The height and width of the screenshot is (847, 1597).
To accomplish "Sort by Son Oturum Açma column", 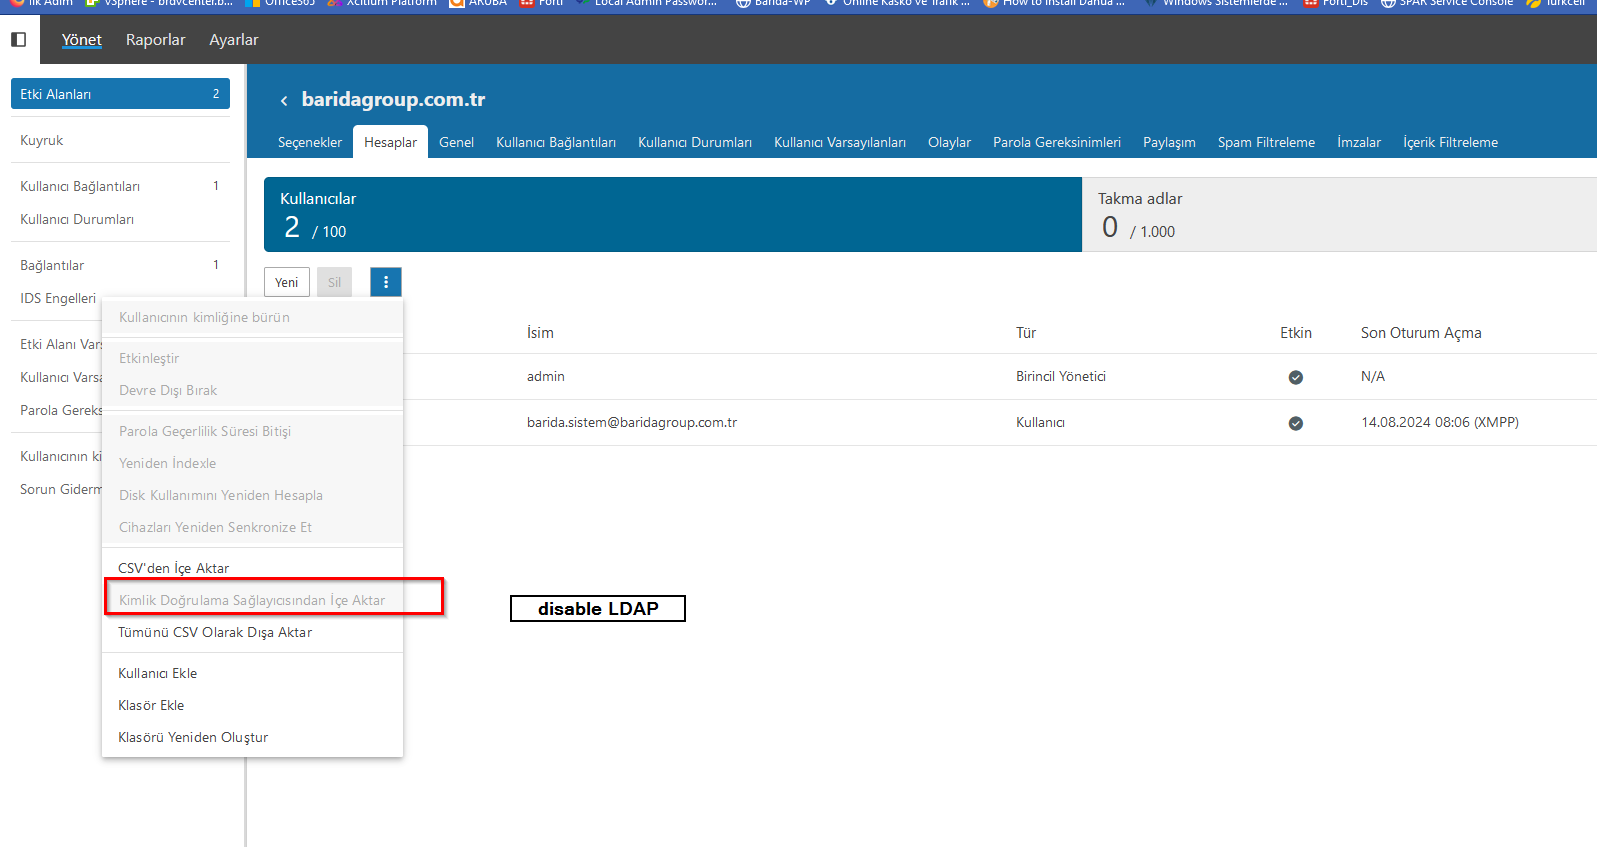I will tap(1420, 333).
